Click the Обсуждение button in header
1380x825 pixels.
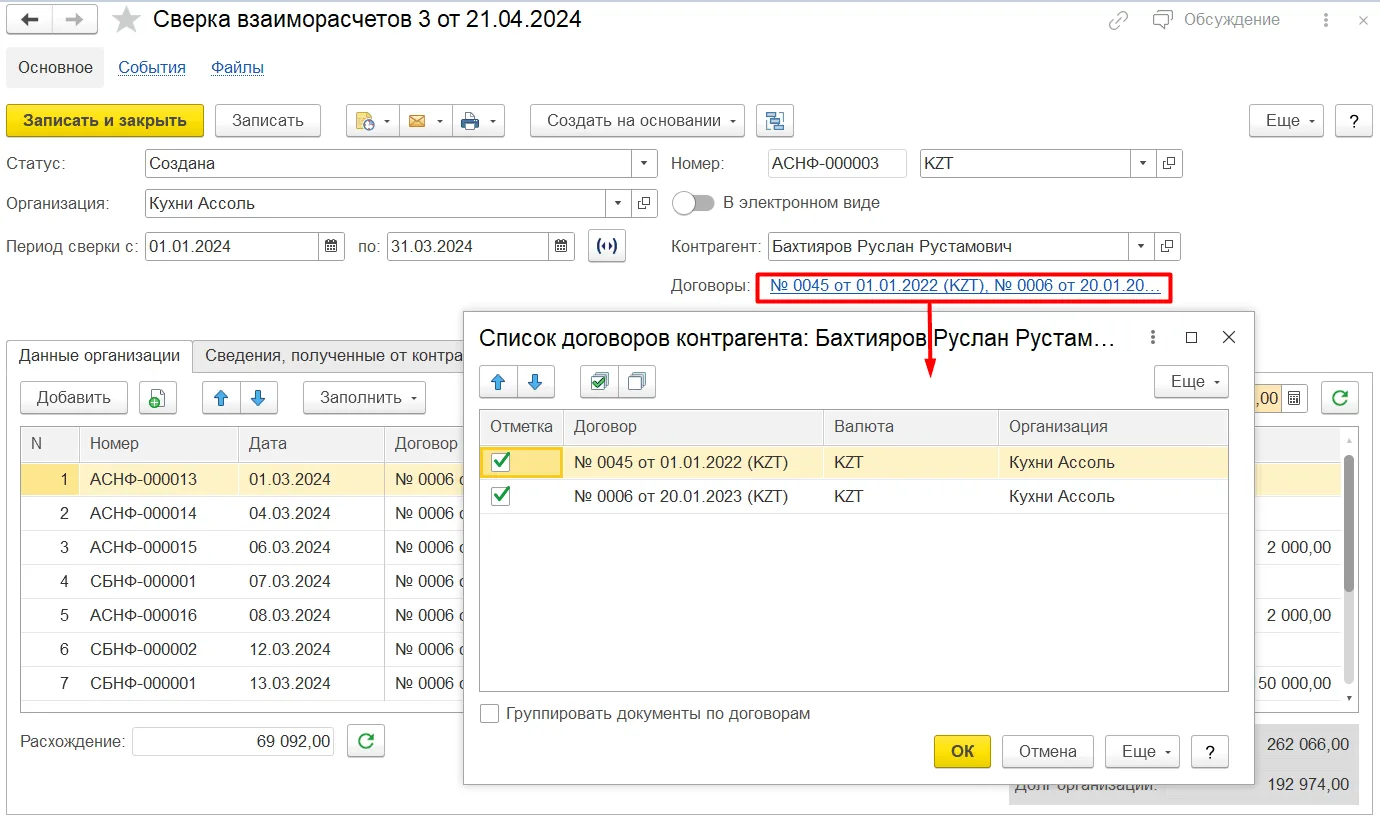point(1216,20)
